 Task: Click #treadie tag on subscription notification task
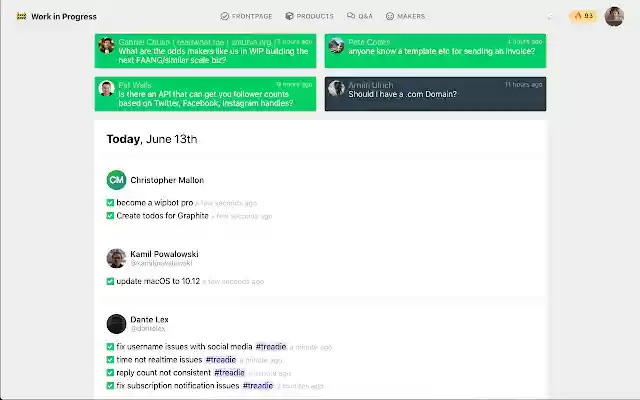click(x=258, y=385)
